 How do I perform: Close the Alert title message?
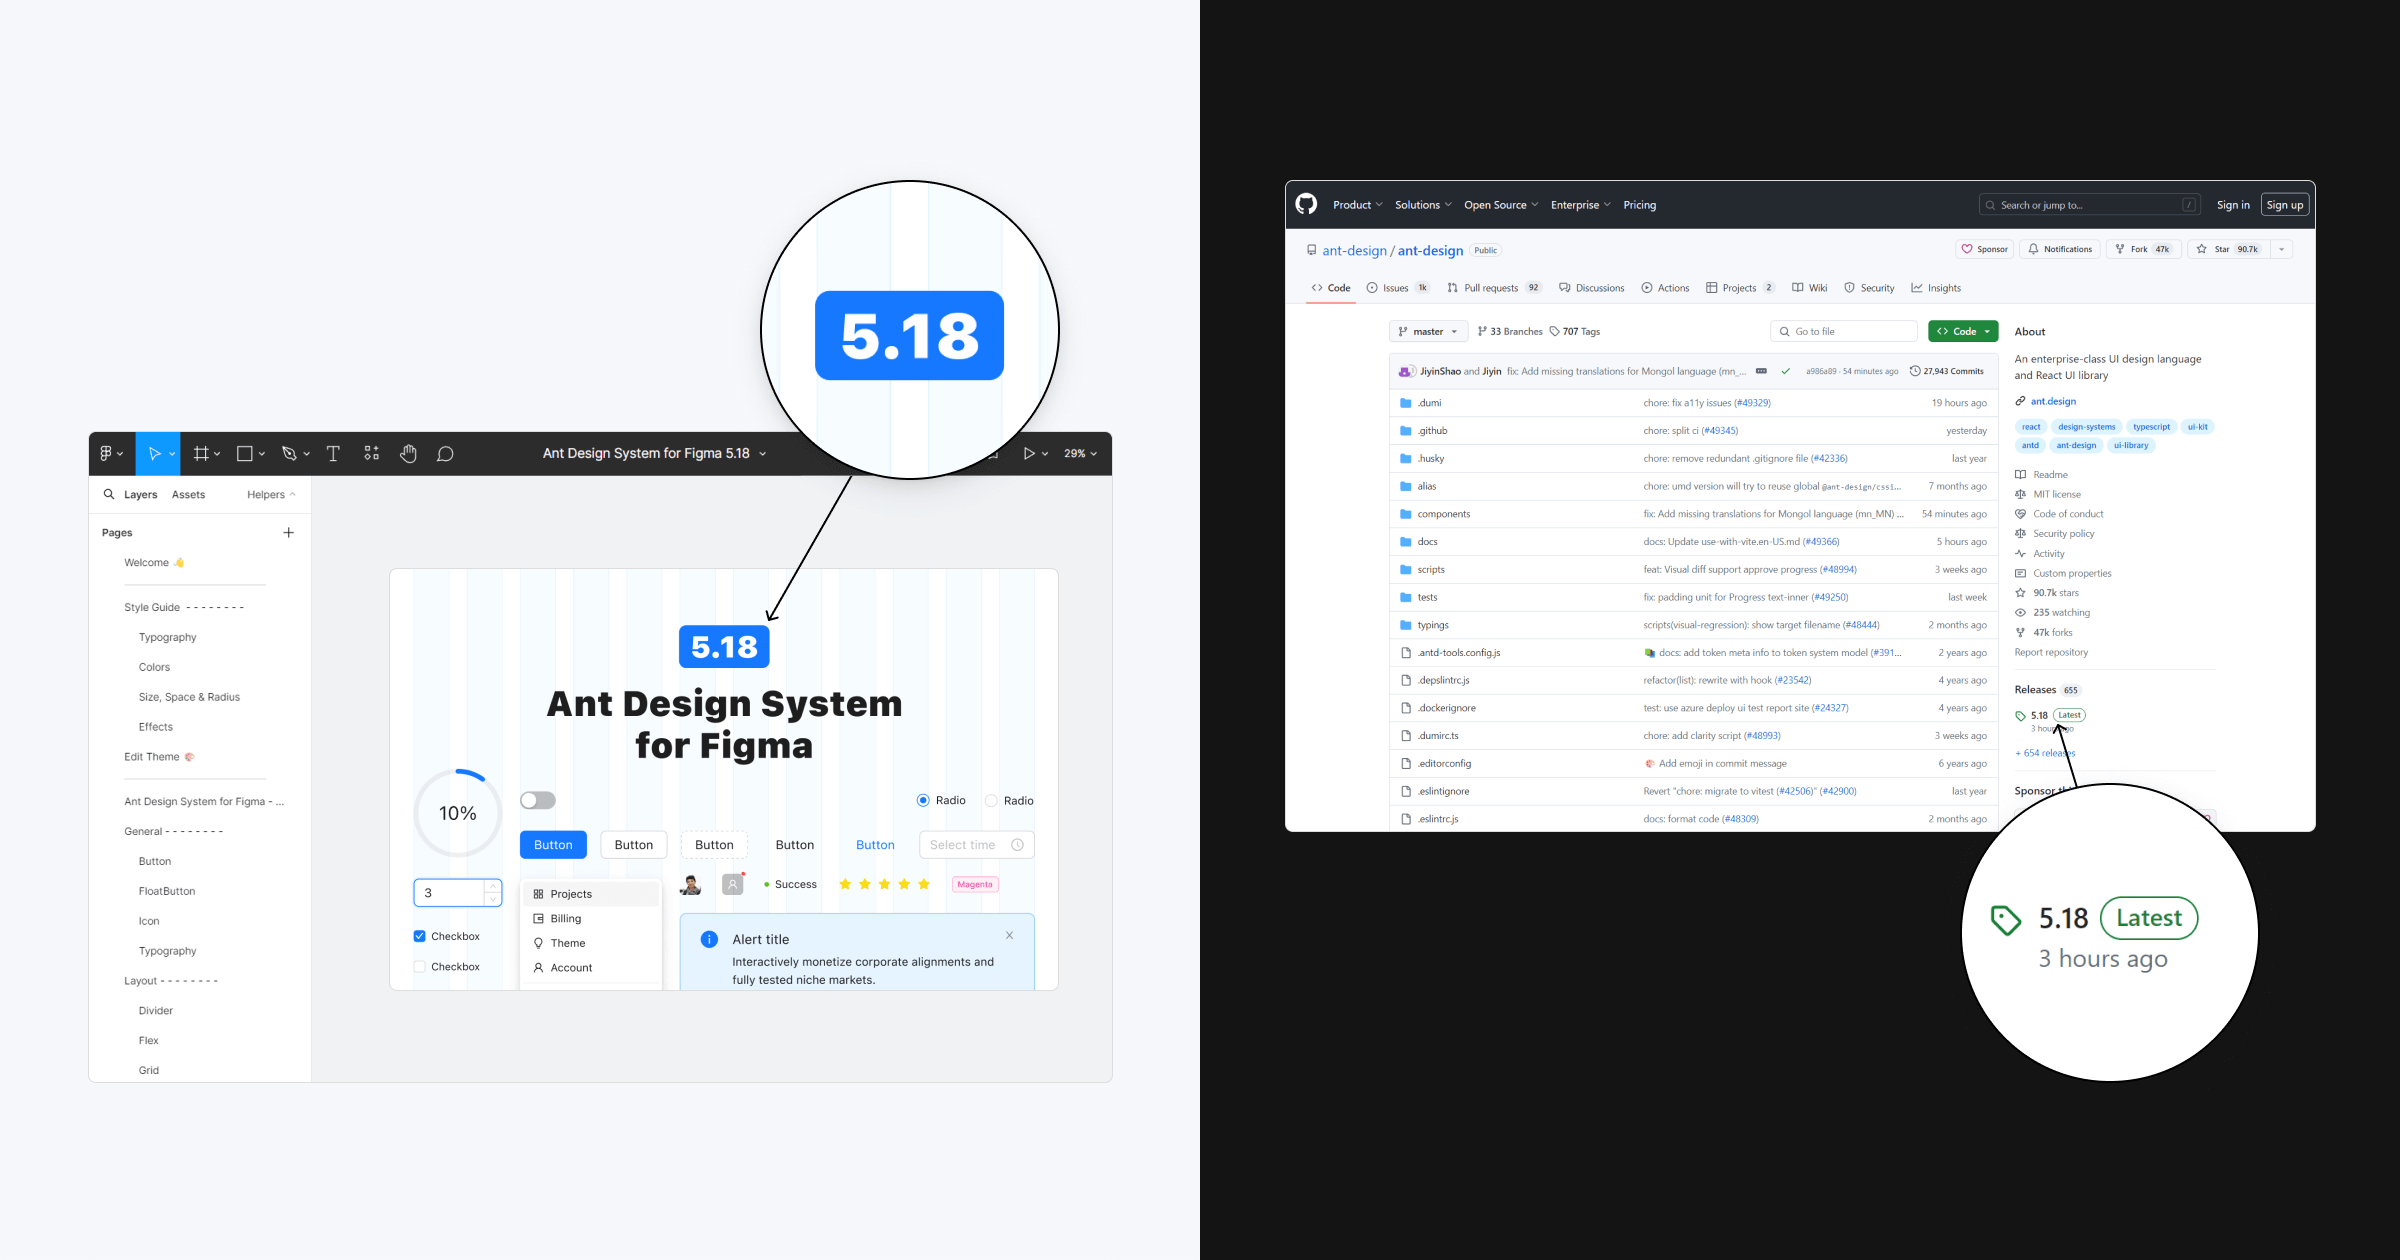[1009, 936]
